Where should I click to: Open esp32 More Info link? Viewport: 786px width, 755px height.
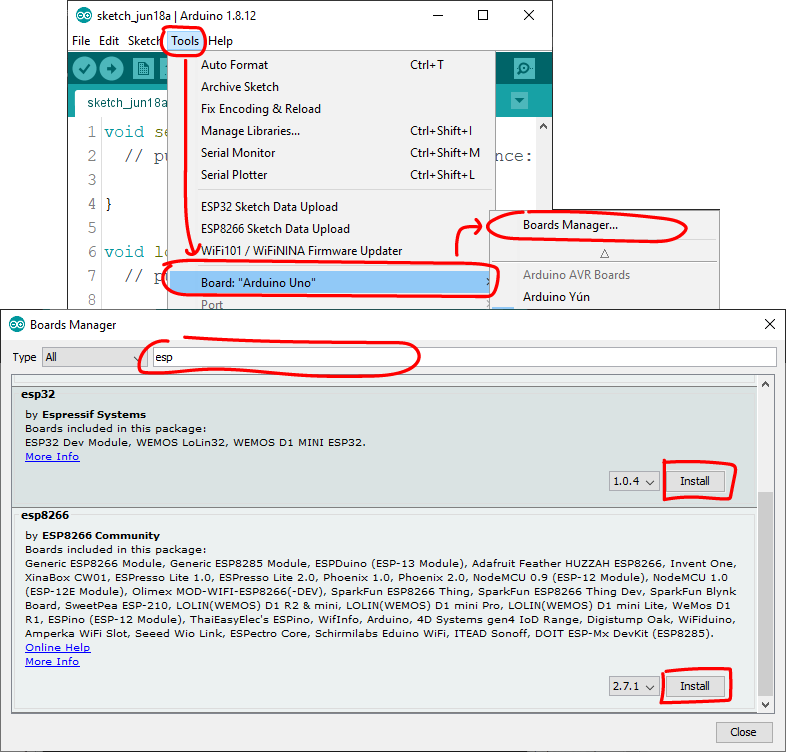point(52,457)
